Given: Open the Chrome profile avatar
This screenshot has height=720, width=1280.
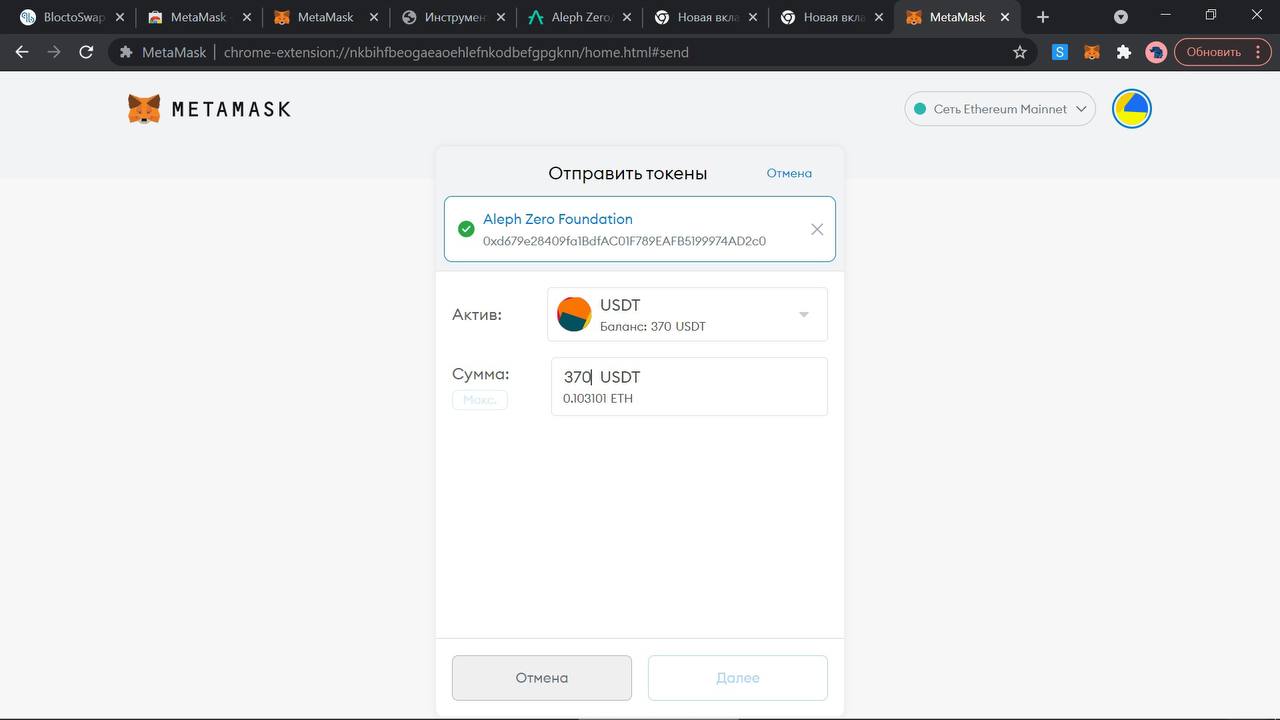Looking at the screenshot, I should (1156, 52).
